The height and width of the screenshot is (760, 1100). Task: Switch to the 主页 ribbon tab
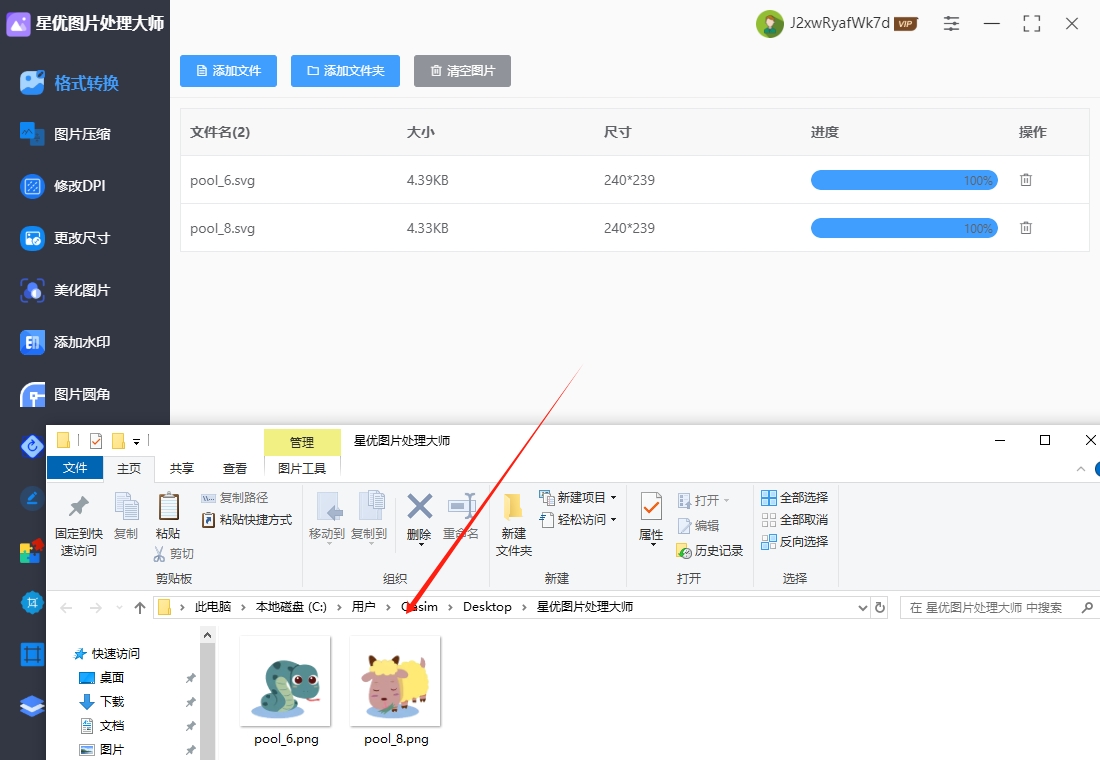click(x=129, y=468)
